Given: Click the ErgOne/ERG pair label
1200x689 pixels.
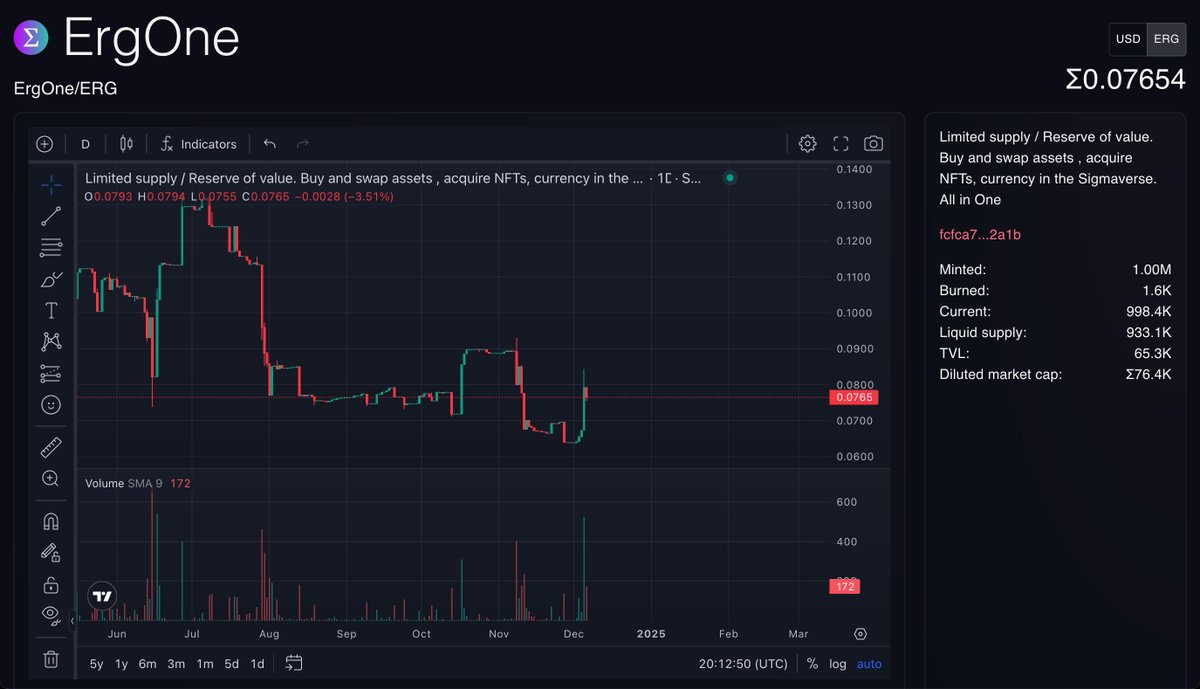Looking at the screenshot, I should click(65, 88).
